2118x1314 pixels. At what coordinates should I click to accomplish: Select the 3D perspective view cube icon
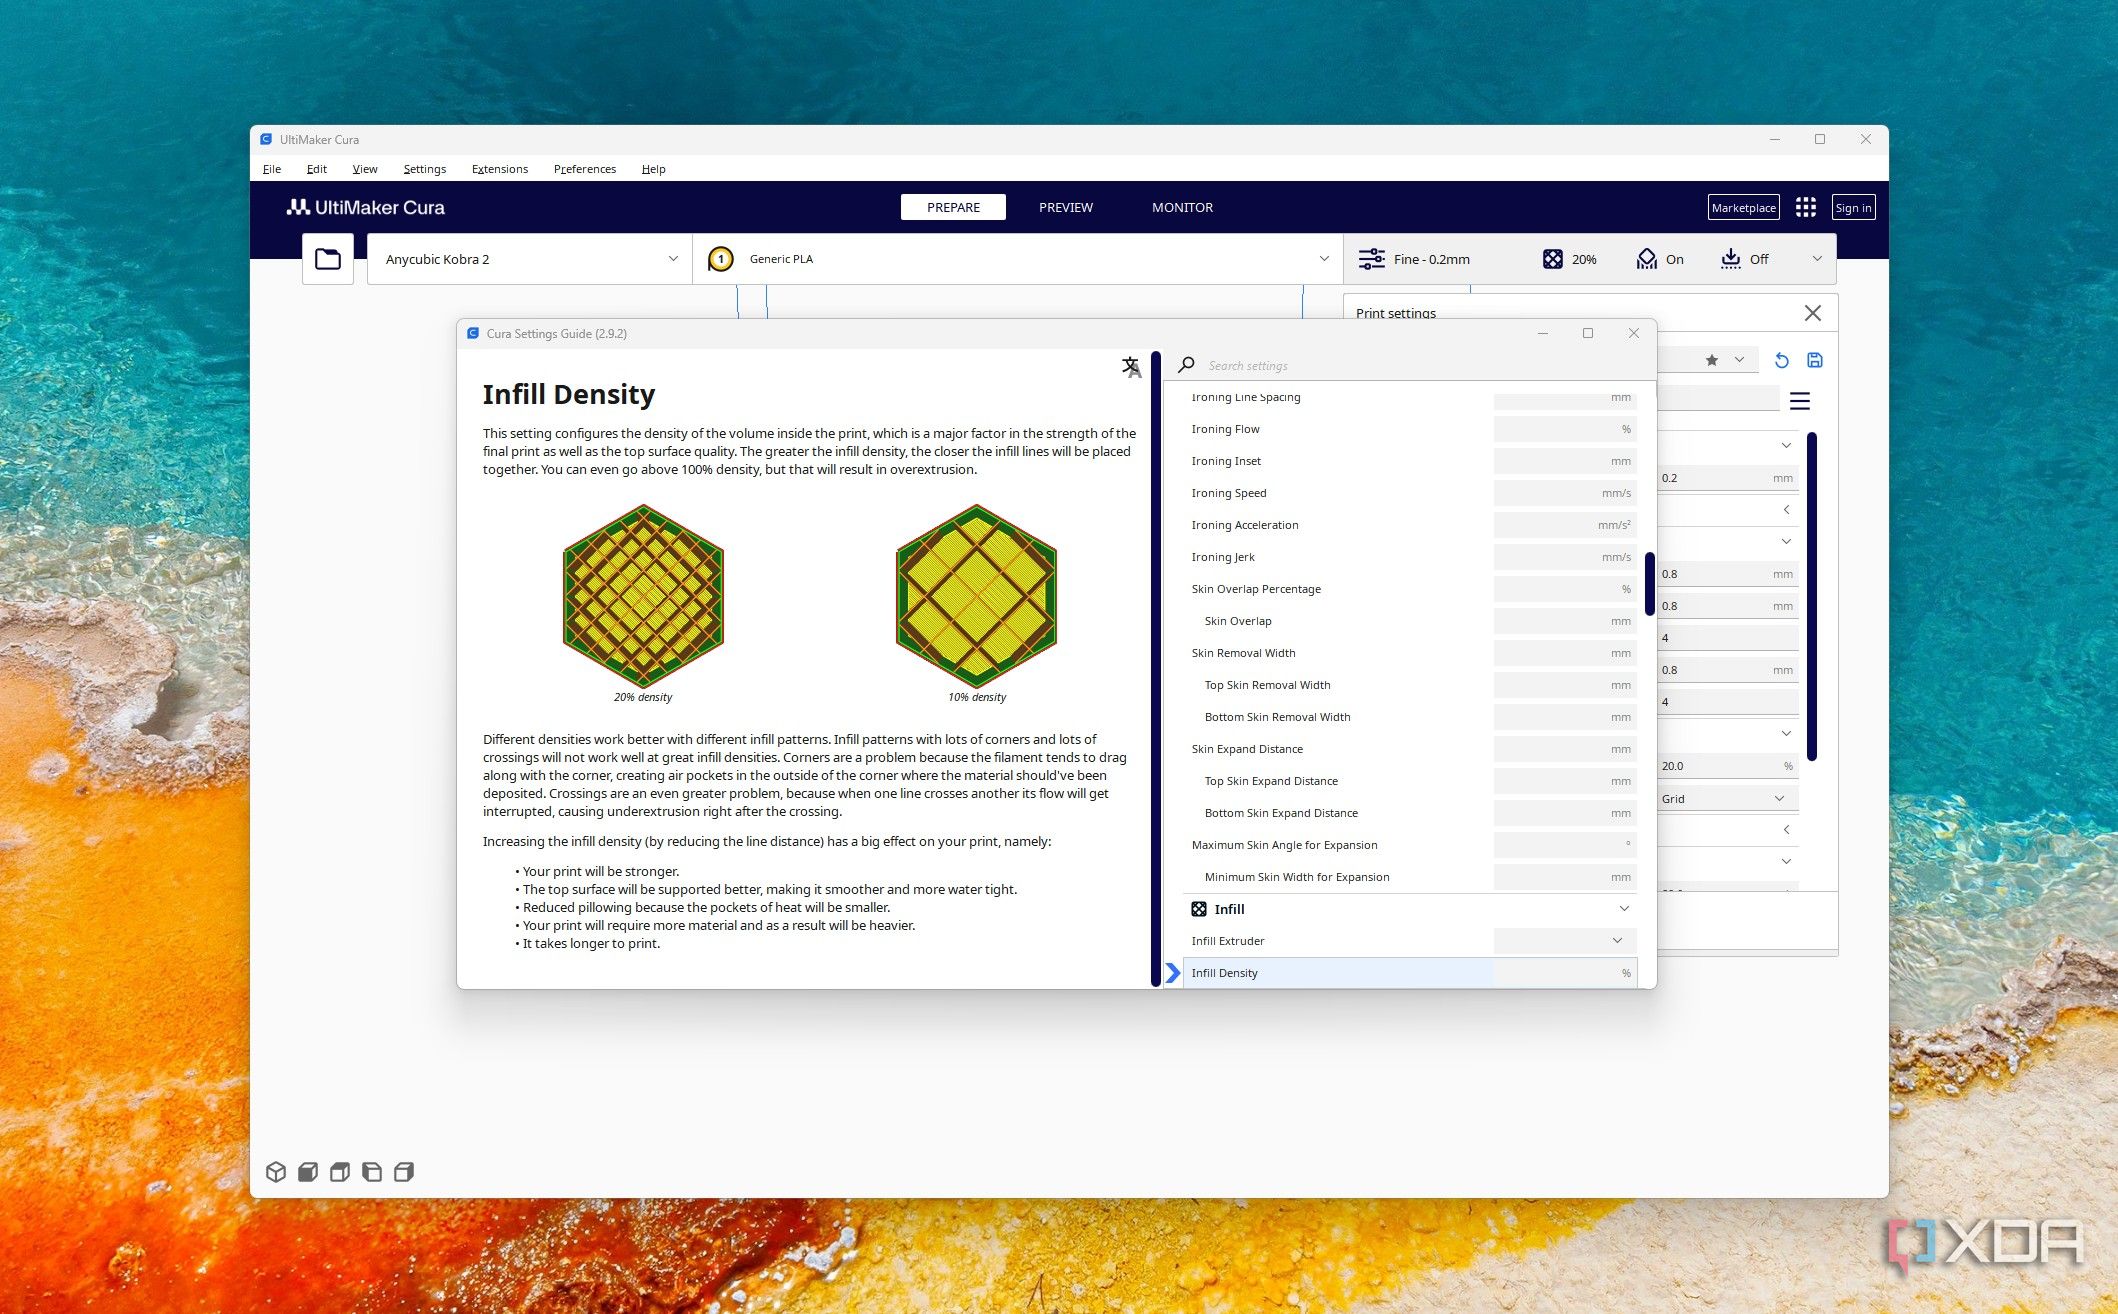click(x=276, y=1172)
